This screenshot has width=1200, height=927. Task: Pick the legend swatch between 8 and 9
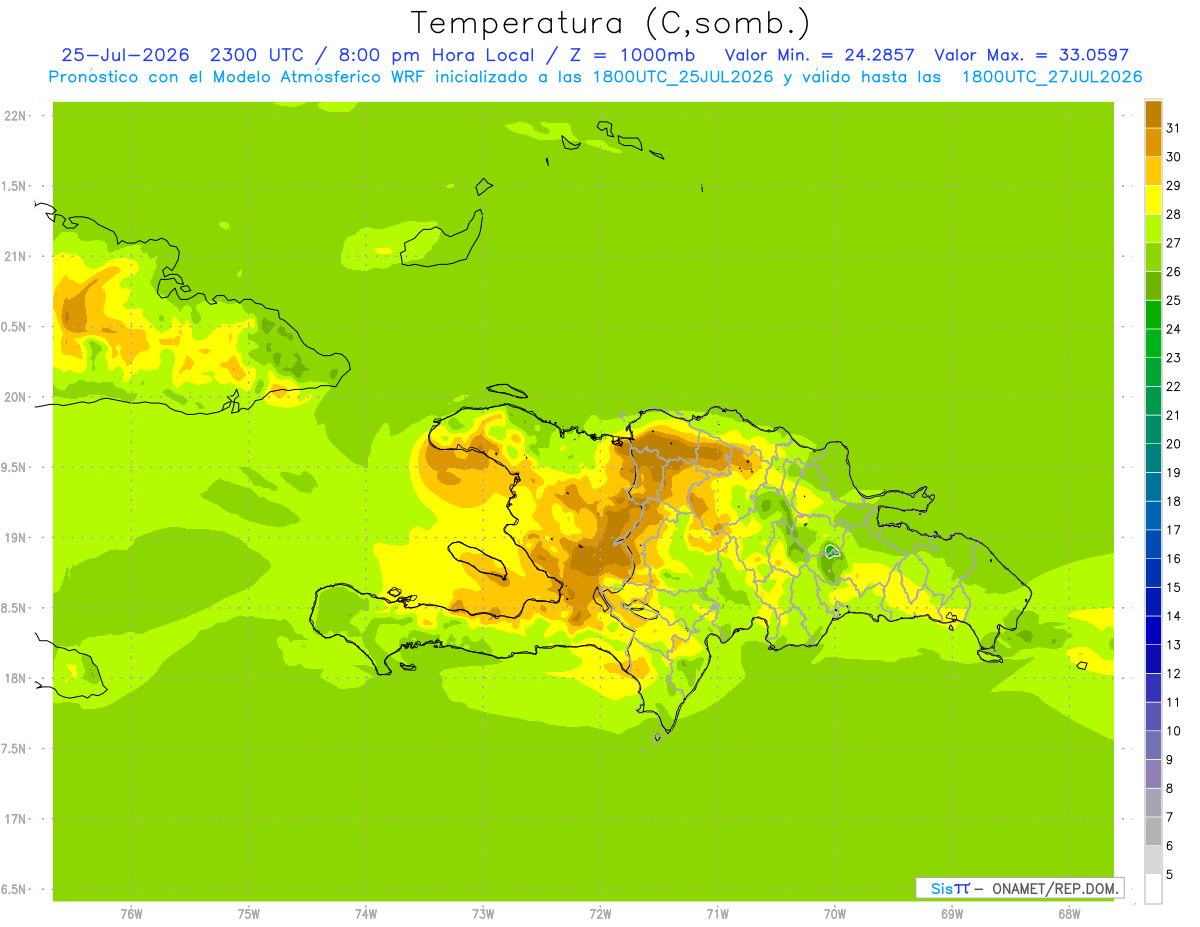[1153, 774]
